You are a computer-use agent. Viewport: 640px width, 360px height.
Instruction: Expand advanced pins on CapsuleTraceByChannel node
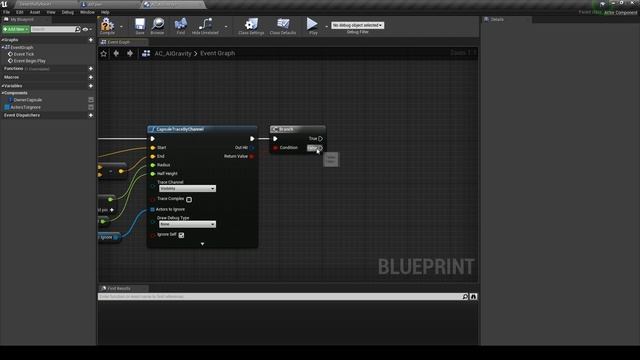click(x=202, y=244)
